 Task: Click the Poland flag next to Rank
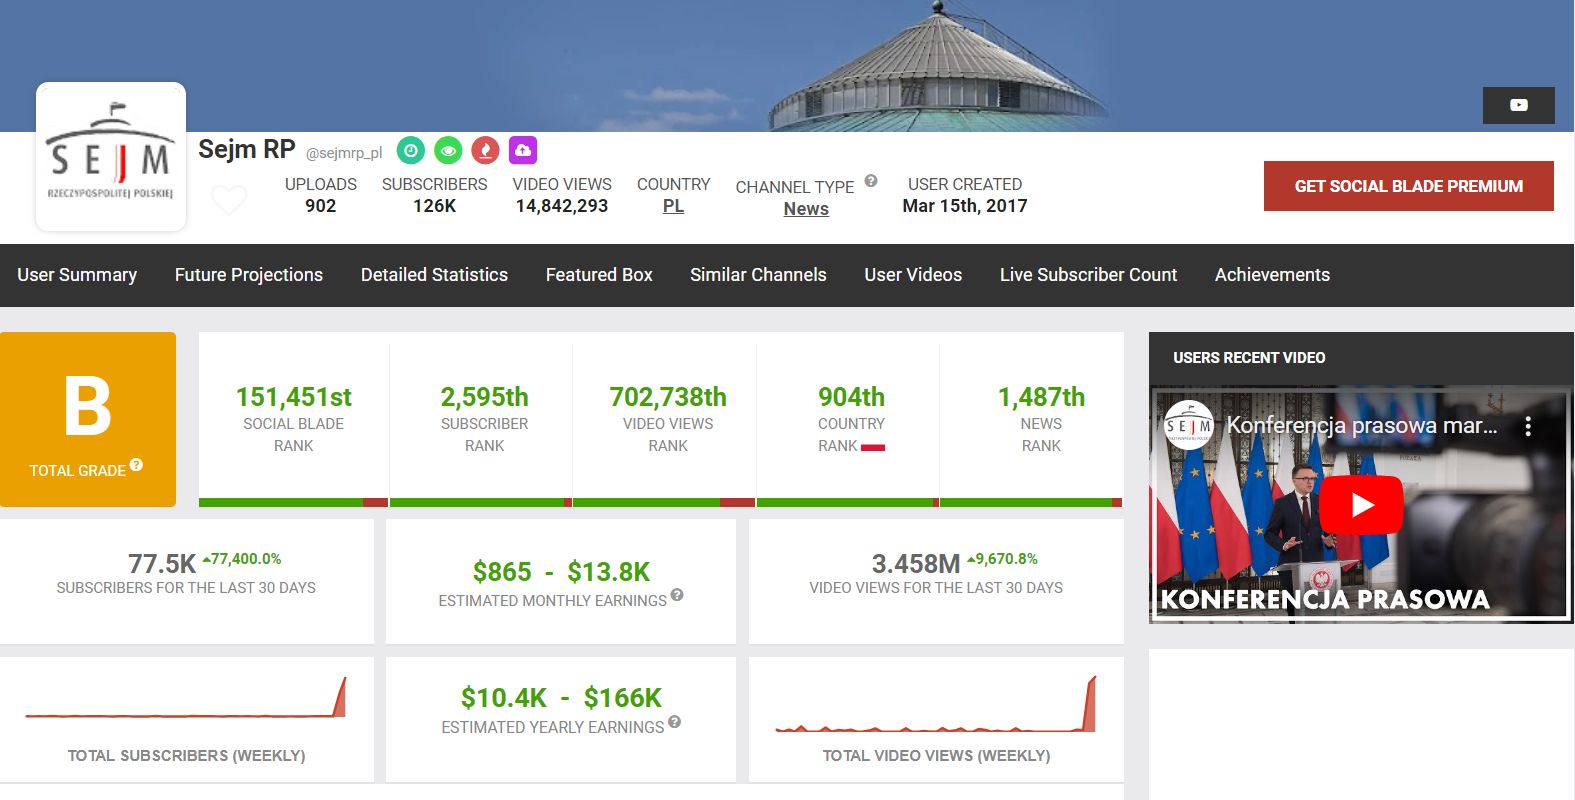(x=873, y=447)
